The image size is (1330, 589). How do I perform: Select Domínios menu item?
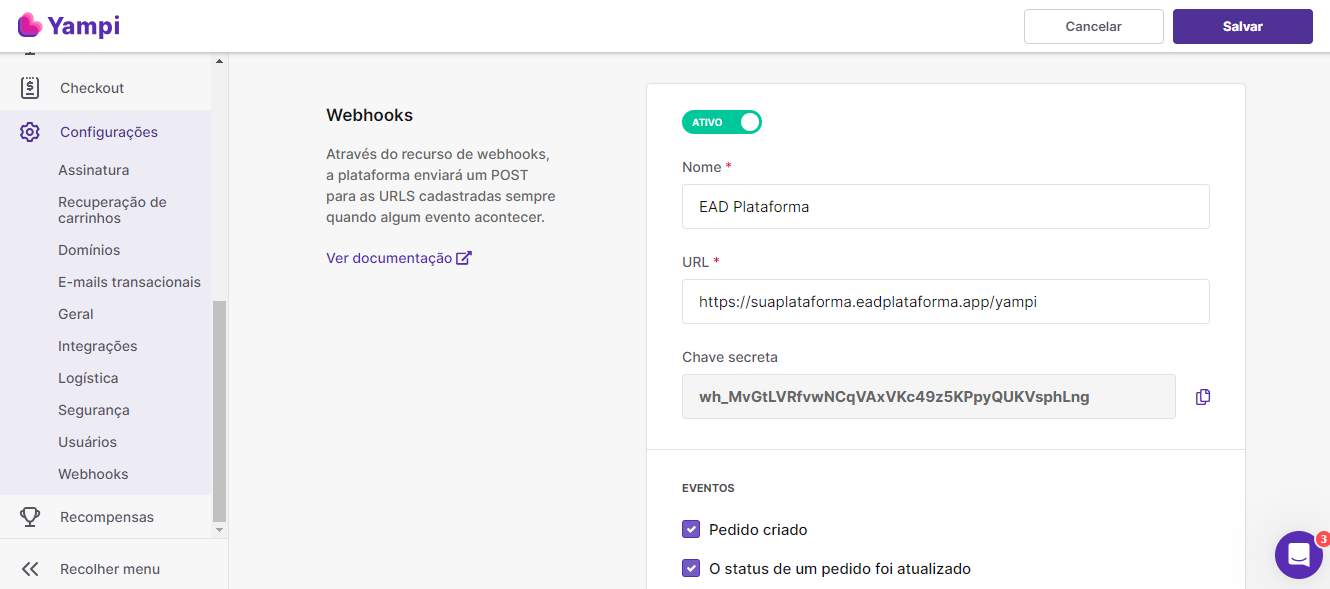pyautogui.click(x=89, y=250)
